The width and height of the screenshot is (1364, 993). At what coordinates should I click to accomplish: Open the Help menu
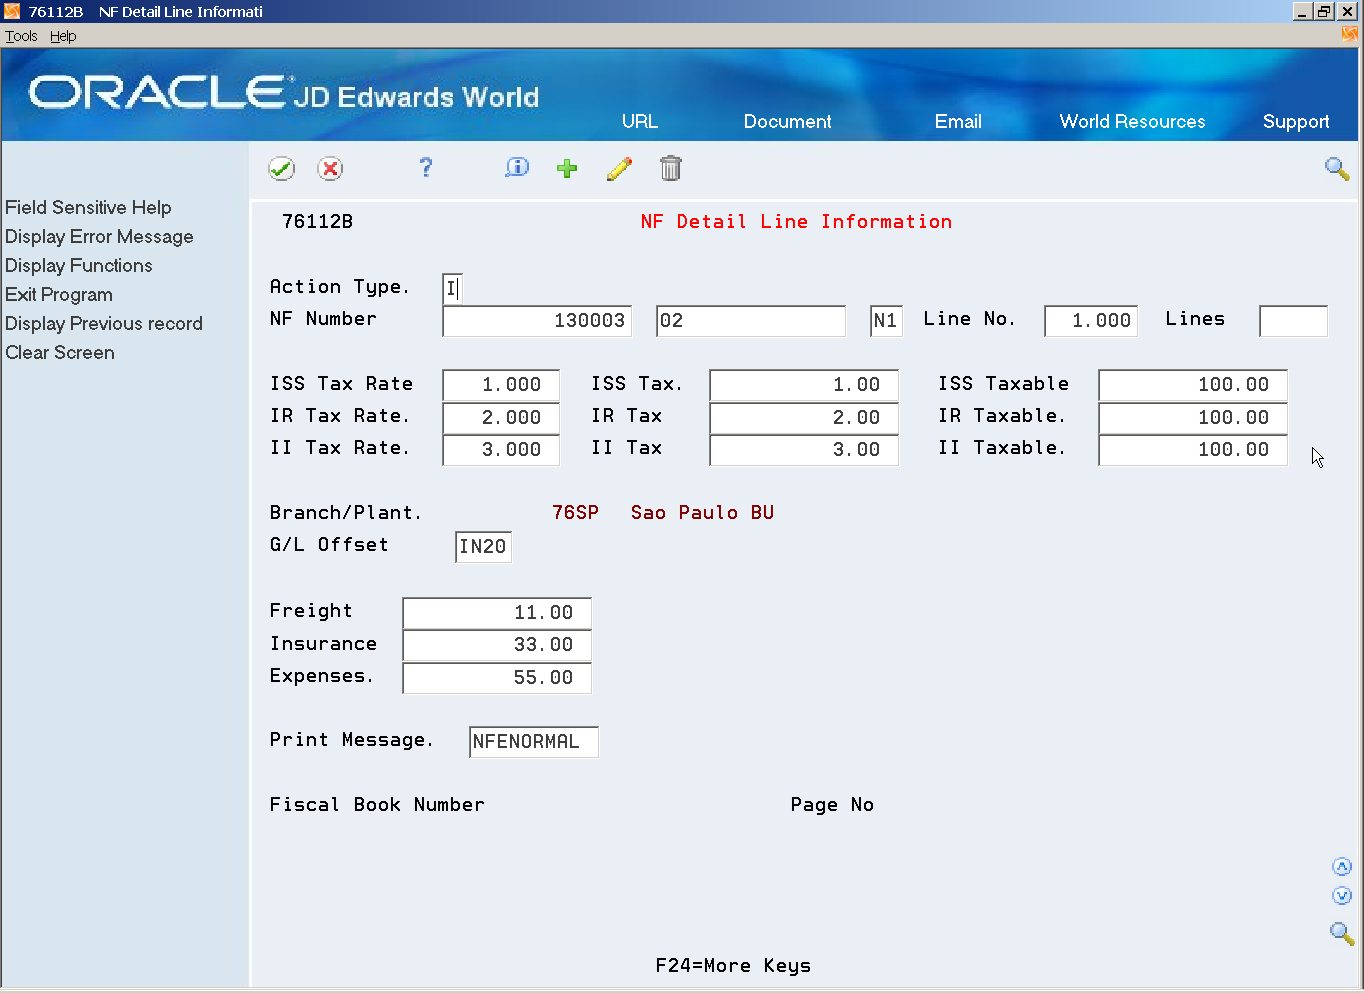[x=63, y=36]
